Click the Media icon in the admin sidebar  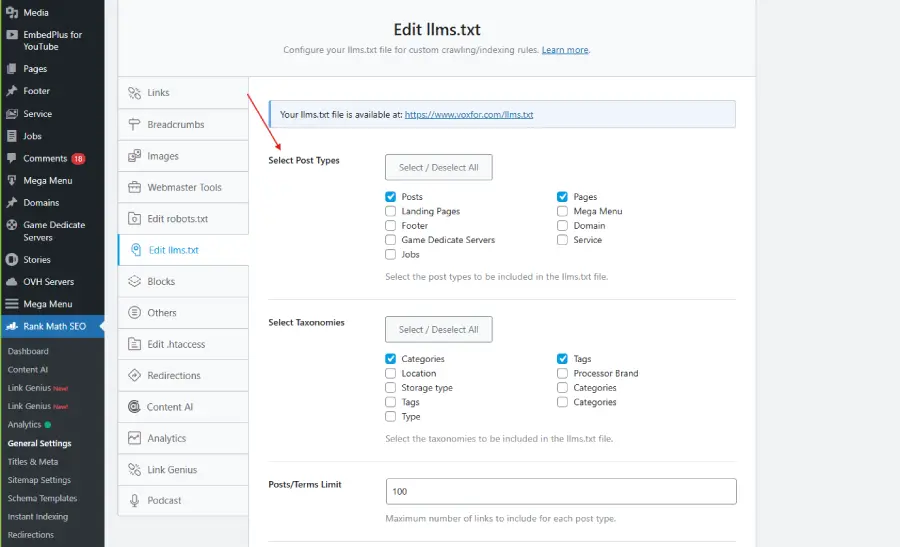pyautogui.click(x=11, y=12)
